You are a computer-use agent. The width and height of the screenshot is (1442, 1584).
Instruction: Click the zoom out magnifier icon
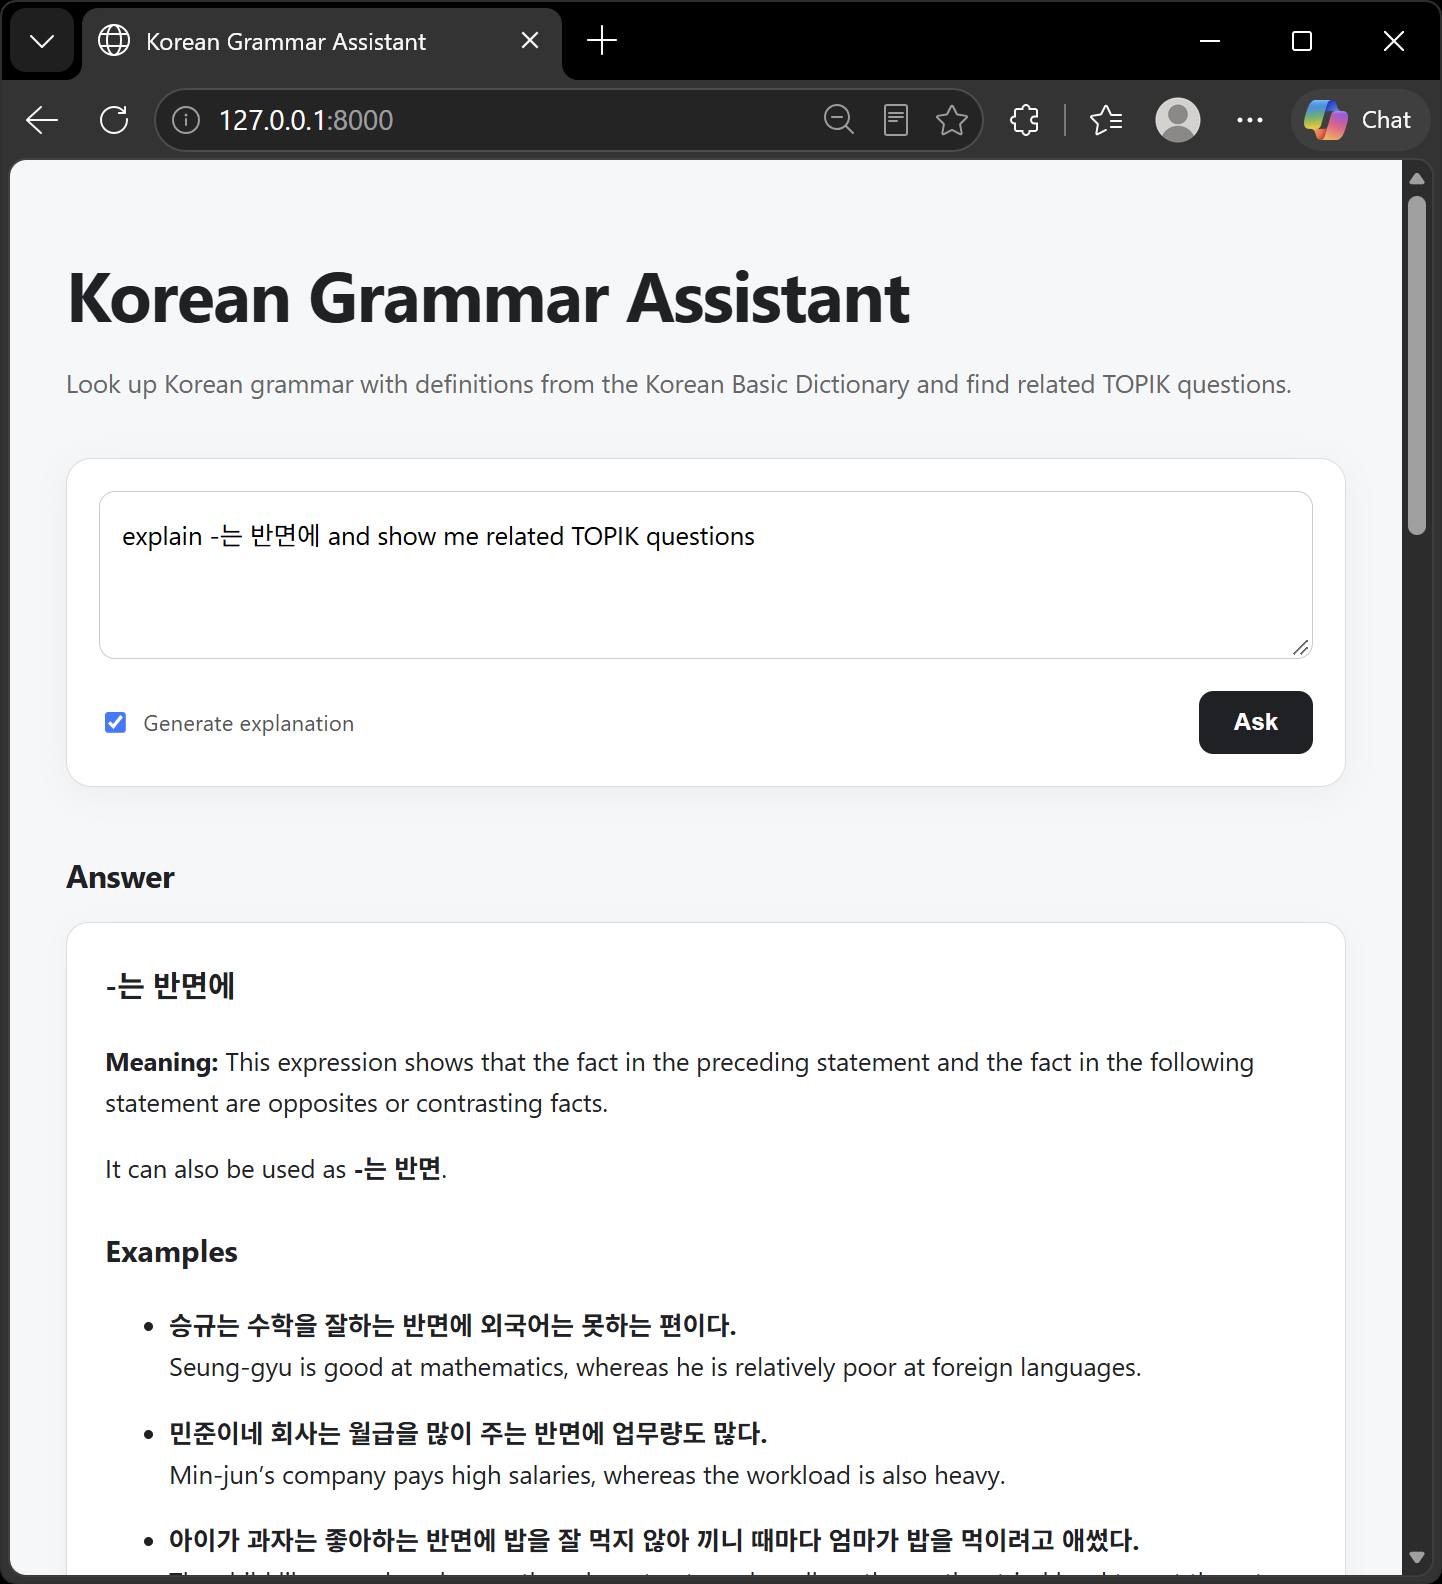[839, 120]
